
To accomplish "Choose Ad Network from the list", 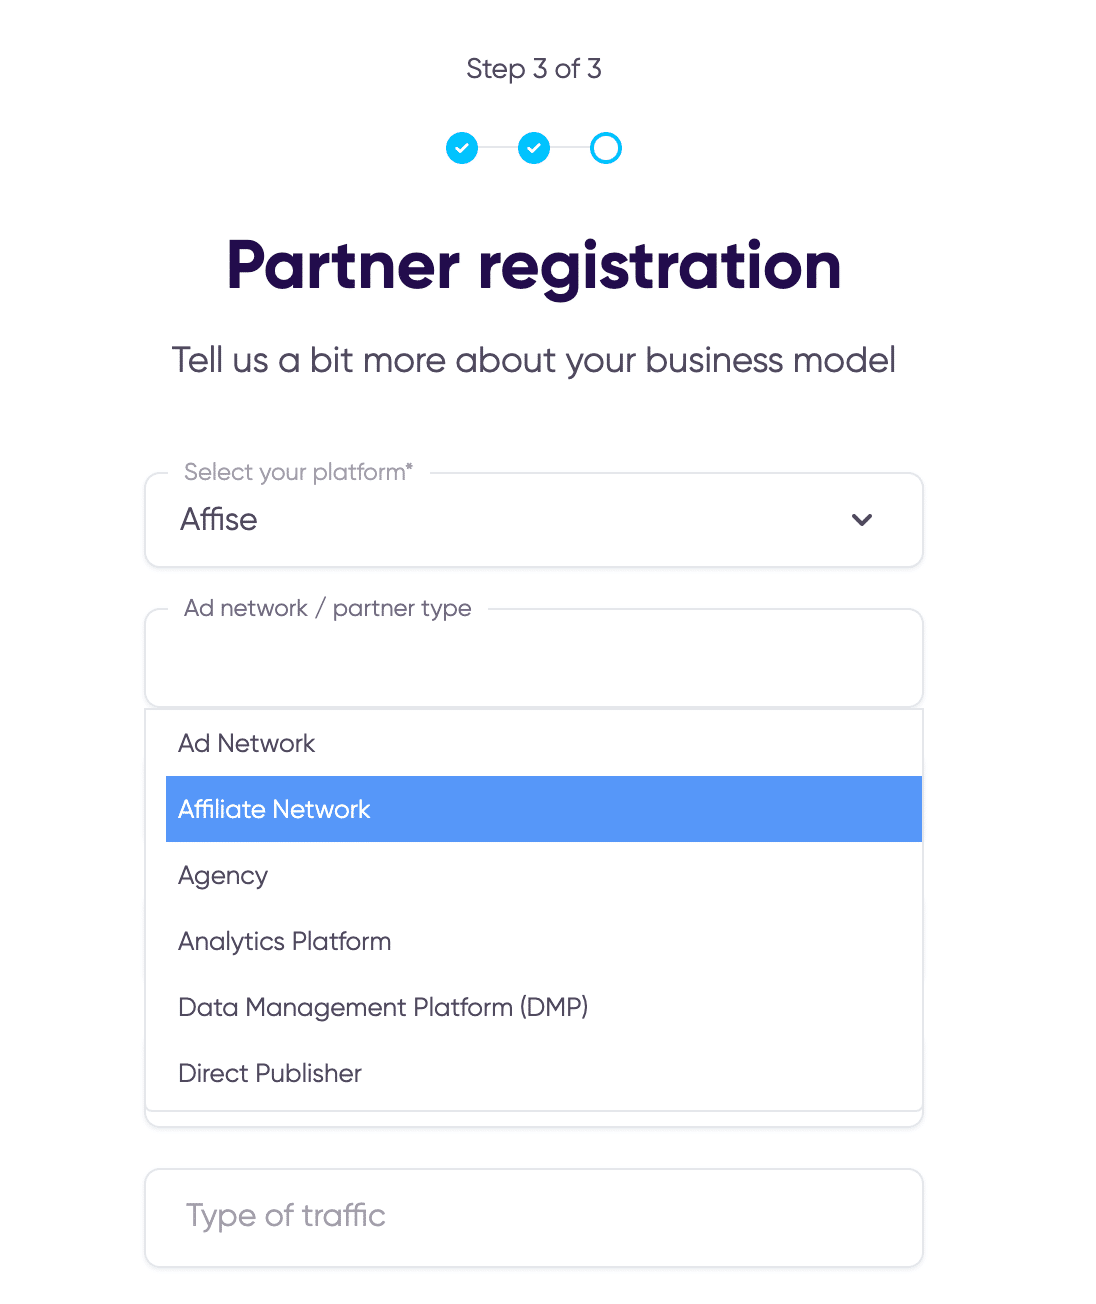I will click(x=247, y=743).
